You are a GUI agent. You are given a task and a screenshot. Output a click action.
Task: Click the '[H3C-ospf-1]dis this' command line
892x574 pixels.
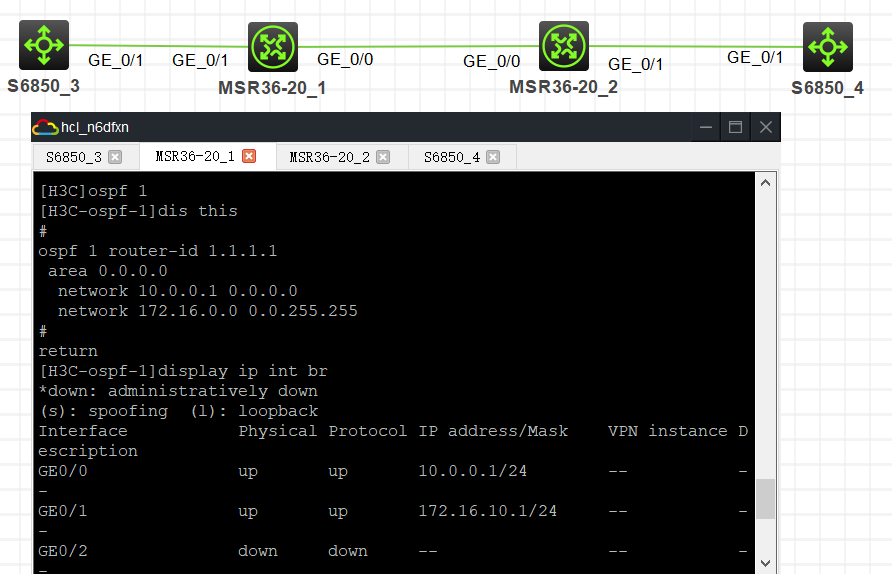(x=138, y=211)
